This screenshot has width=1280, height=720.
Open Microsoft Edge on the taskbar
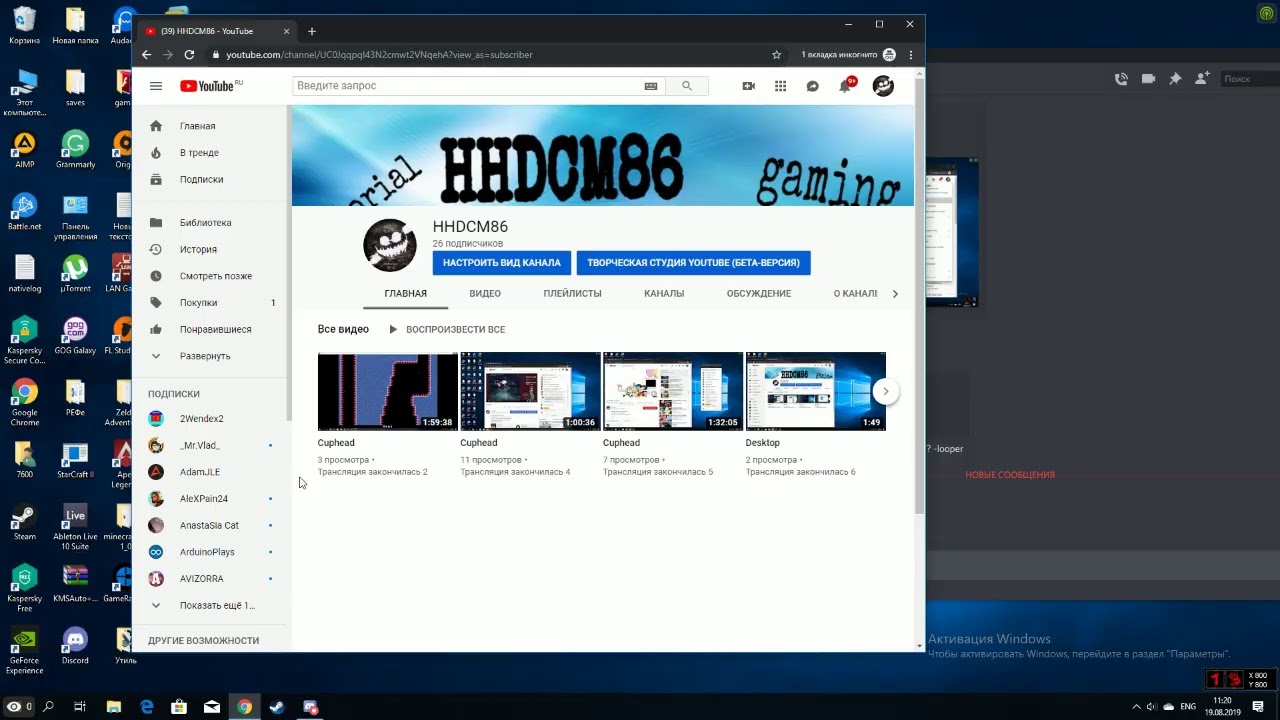tap(147, 707)
